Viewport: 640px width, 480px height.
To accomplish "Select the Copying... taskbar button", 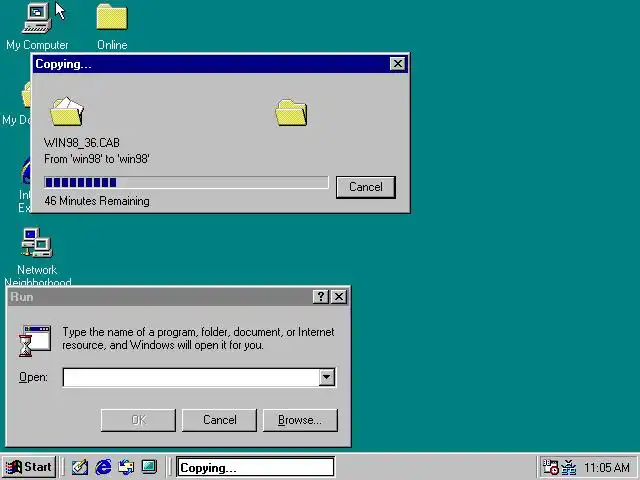I will tap(256, 467).
